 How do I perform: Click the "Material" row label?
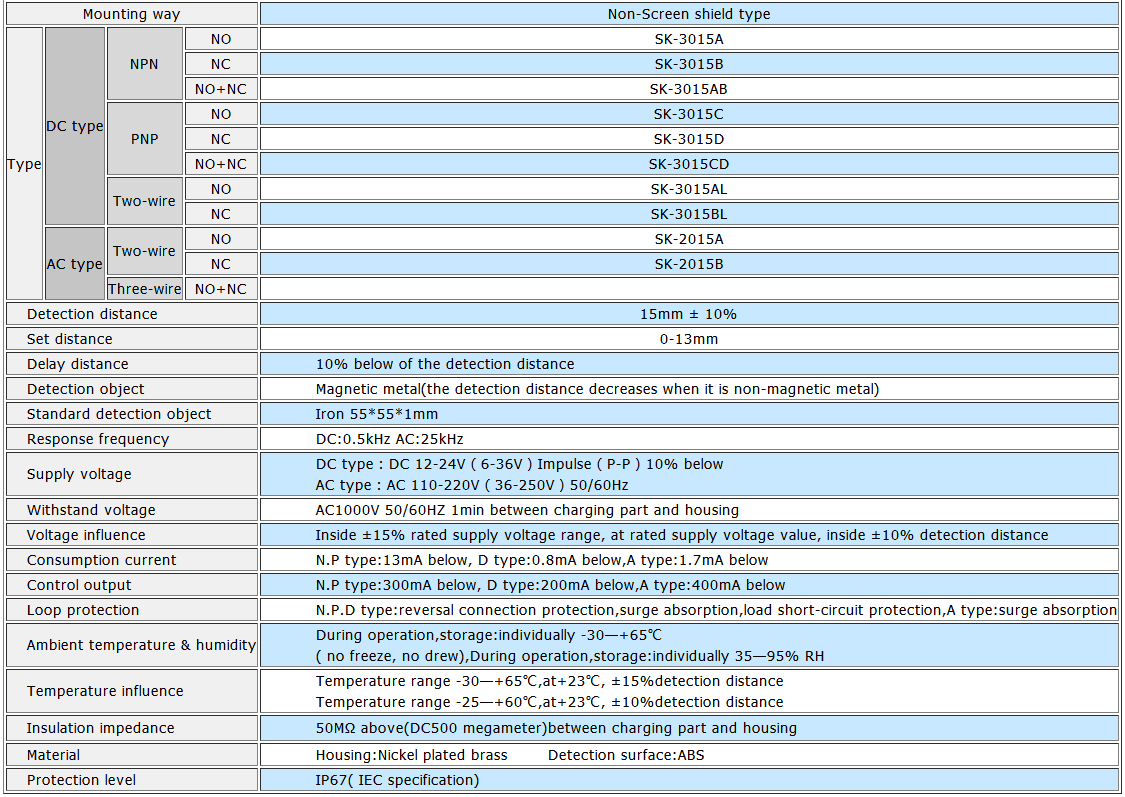click(53, 755)
